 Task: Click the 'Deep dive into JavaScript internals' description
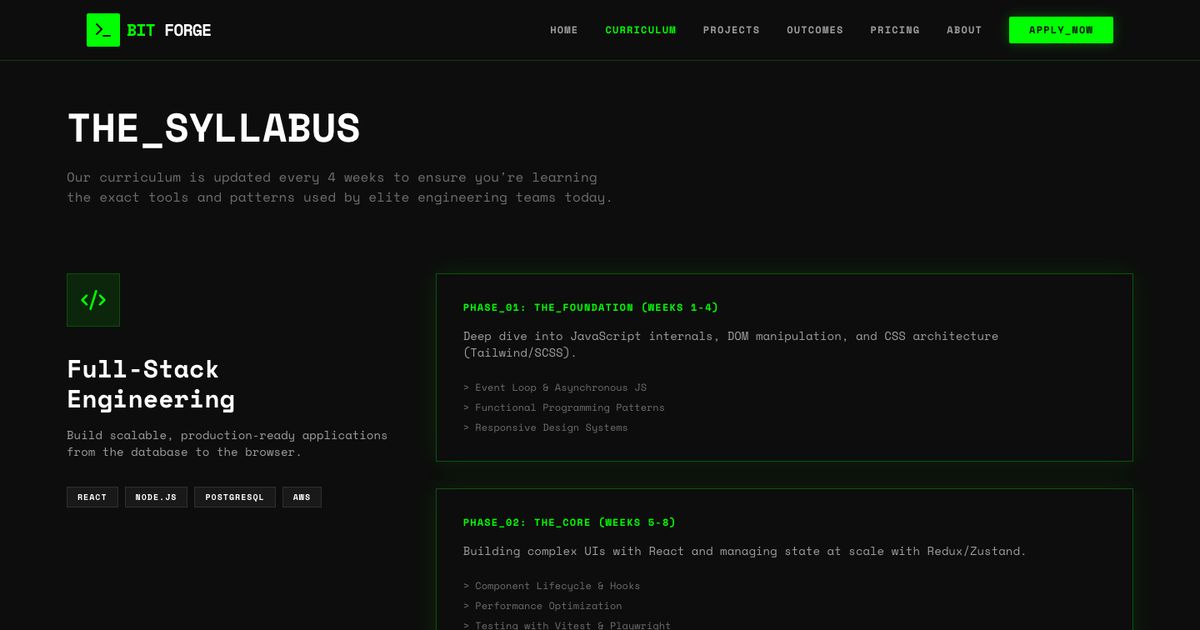coord(731,344)
